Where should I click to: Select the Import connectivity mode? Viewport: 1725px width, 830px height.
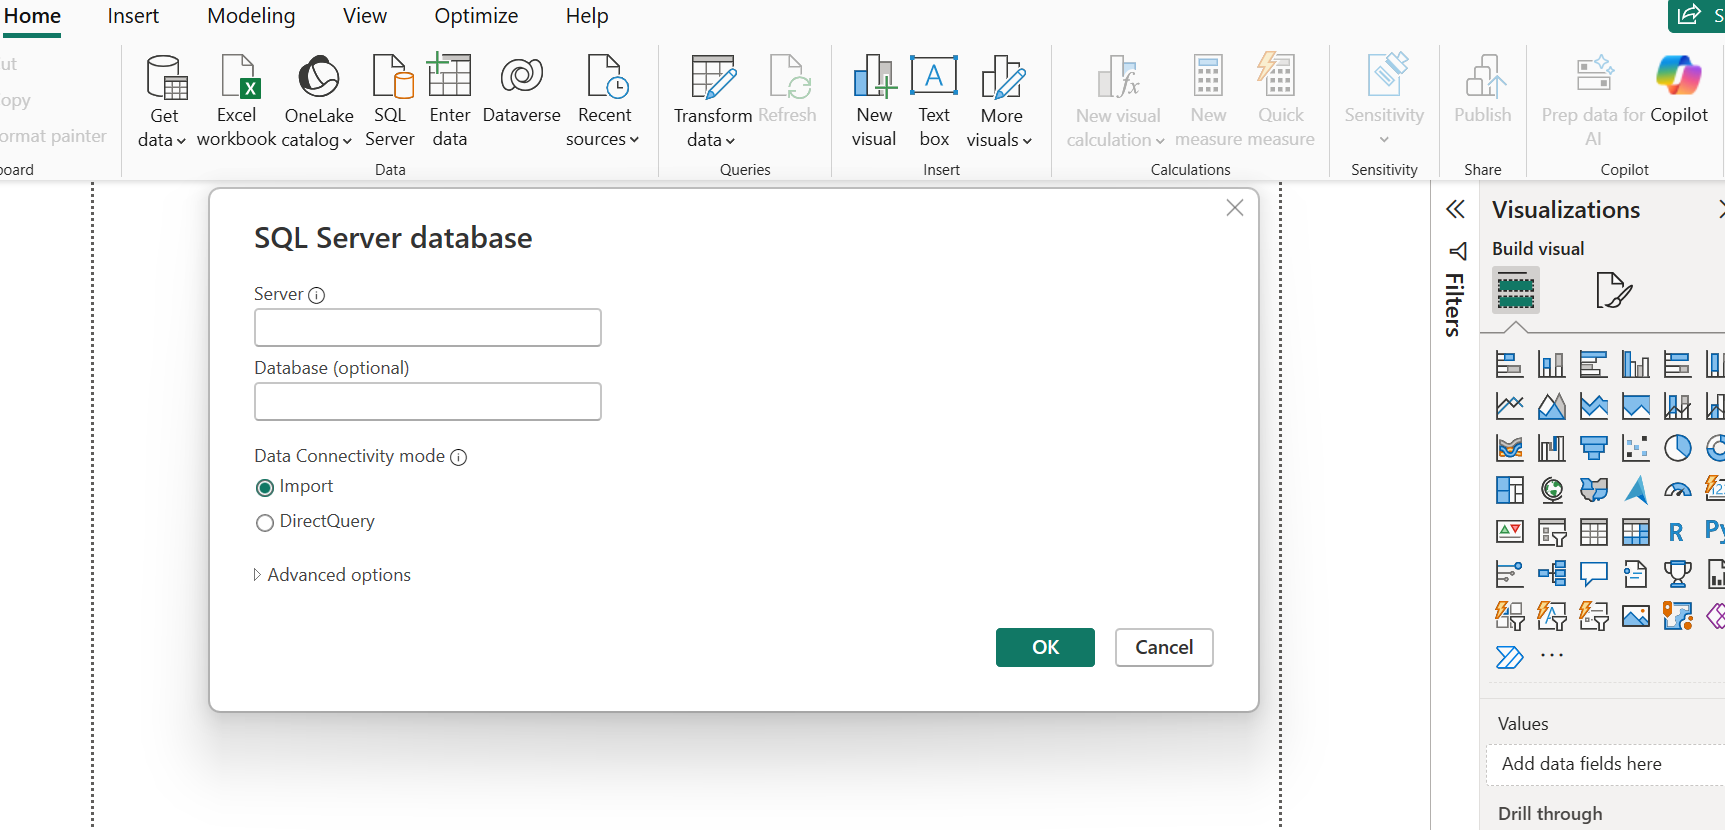265,488
